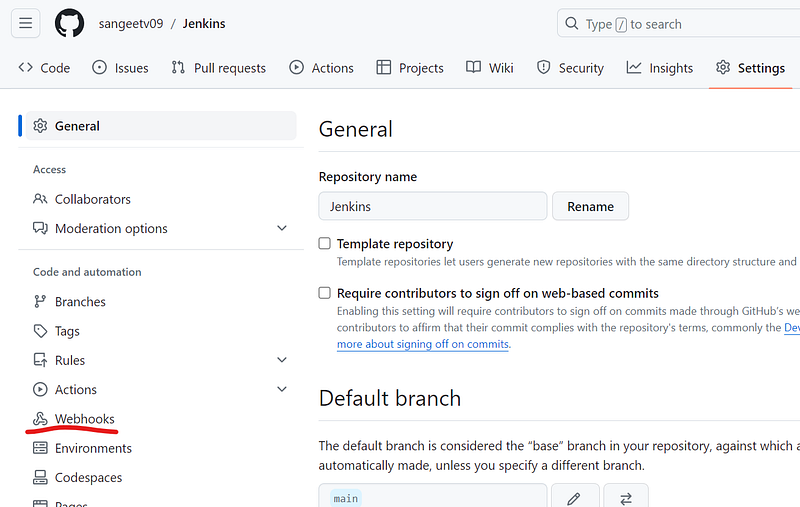800x507 pixels.
Task: Open the Security tab
Action: (570, 68)
